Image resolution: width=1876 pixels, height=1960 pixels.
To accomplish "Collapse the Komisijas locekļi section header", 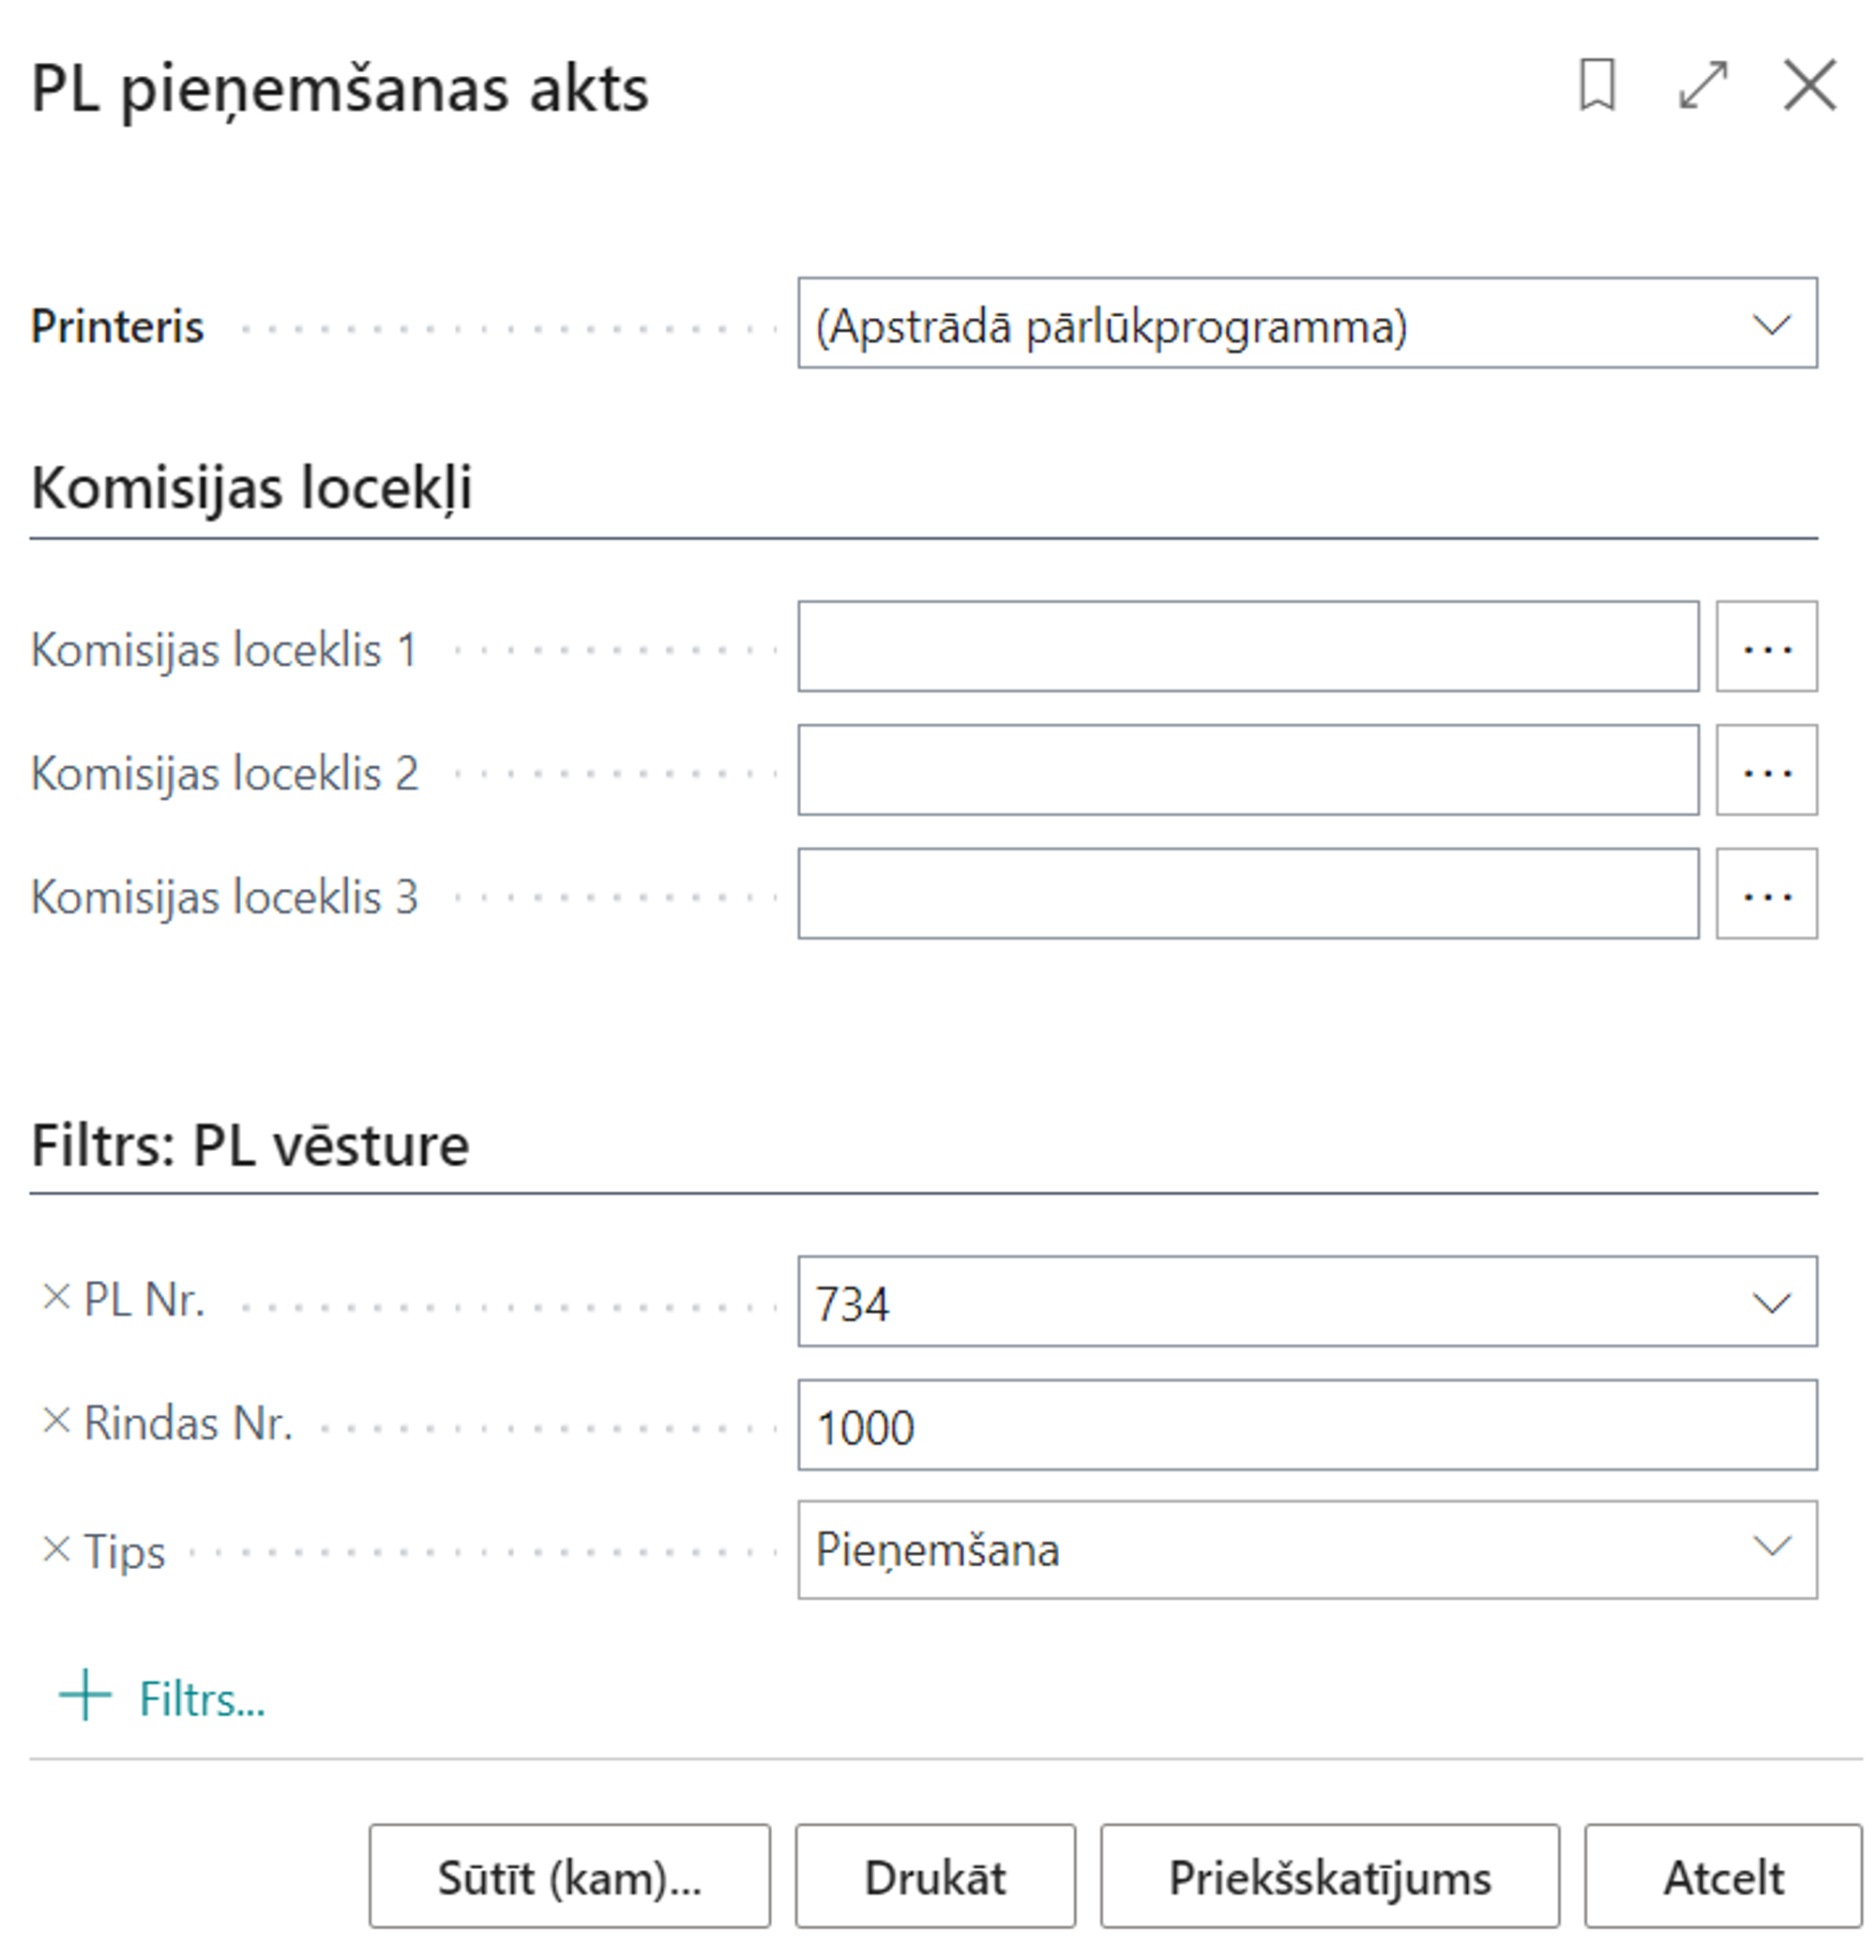I will pyautogui.click(x=251, y=488).
